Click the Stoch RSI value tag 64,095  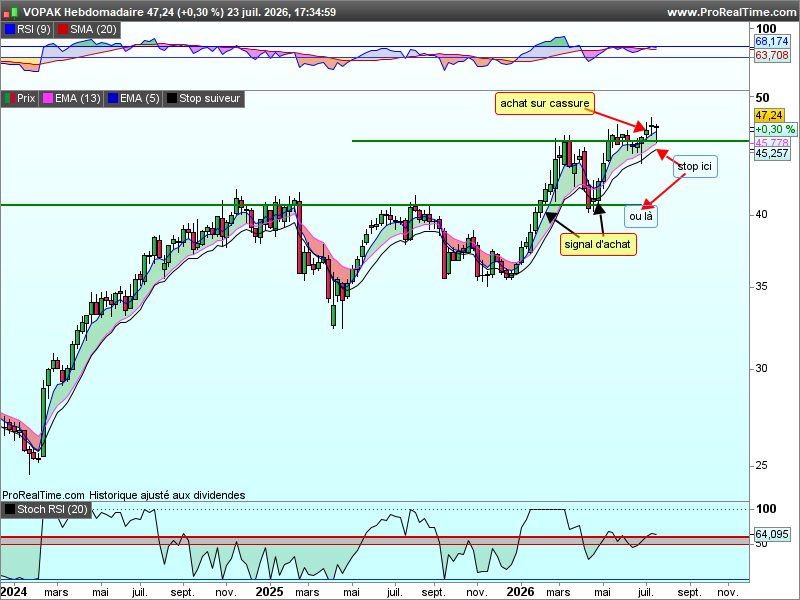coord(772,534)
